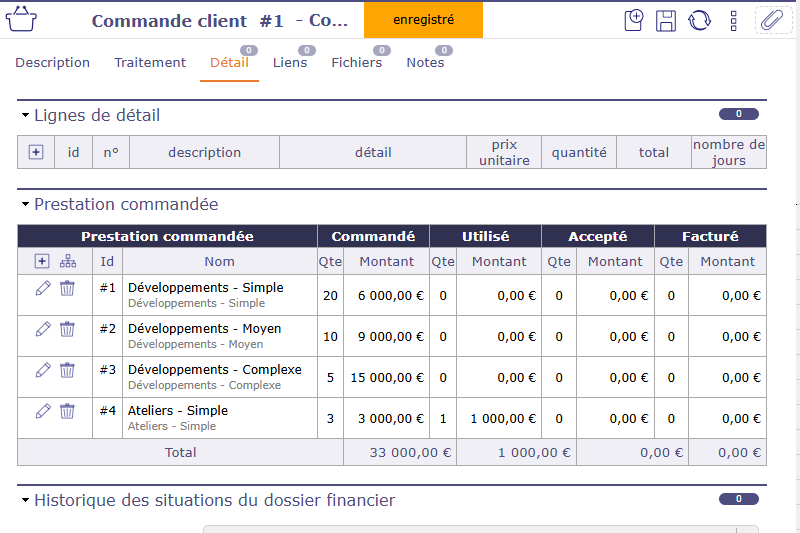Switch to the Description tab
The image size is (800, 533).
click(52, 62)
